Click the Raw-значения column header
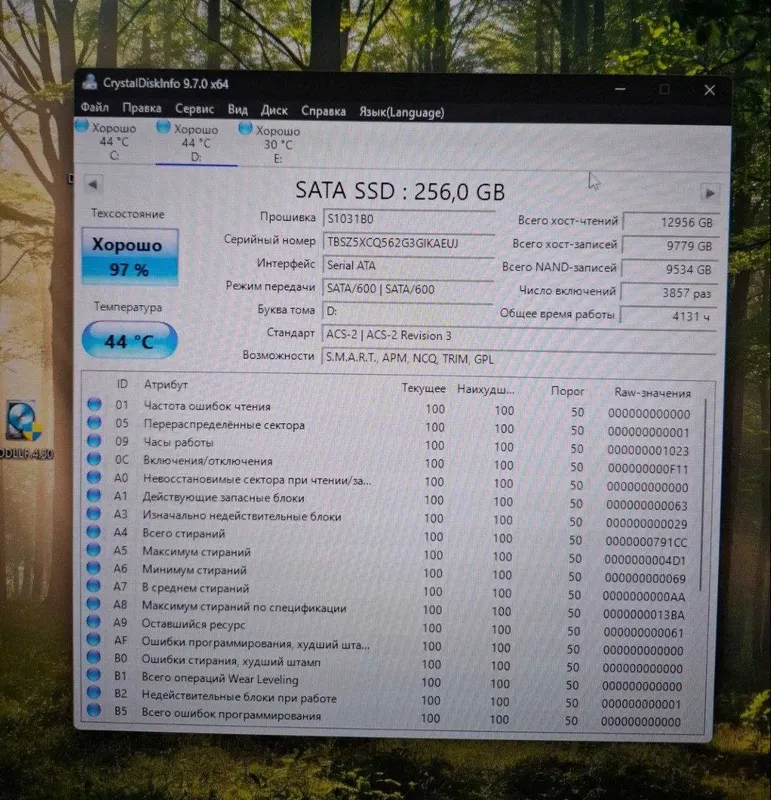 (x=653, y=393)
